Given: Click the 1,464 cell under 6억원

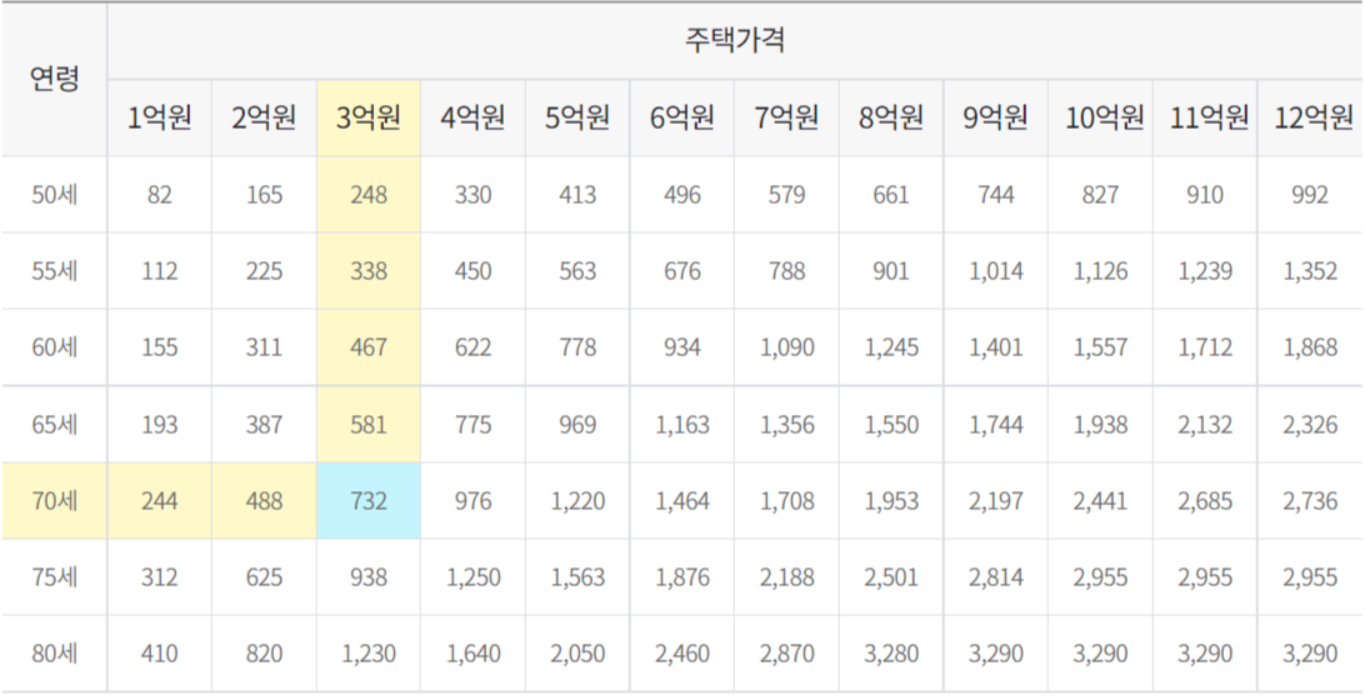Looking at the screenshot, I should 682,501.
